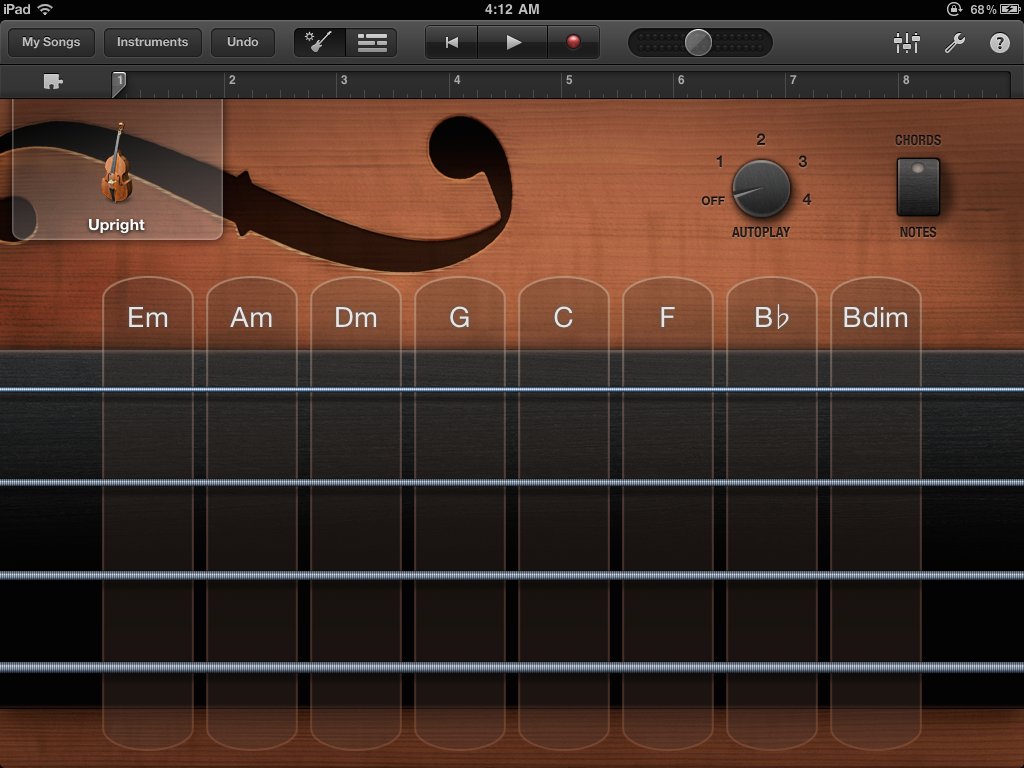Set Autoplay to OFF
Viewport: 1024px width, 768px height.
(x=712, y=201)
